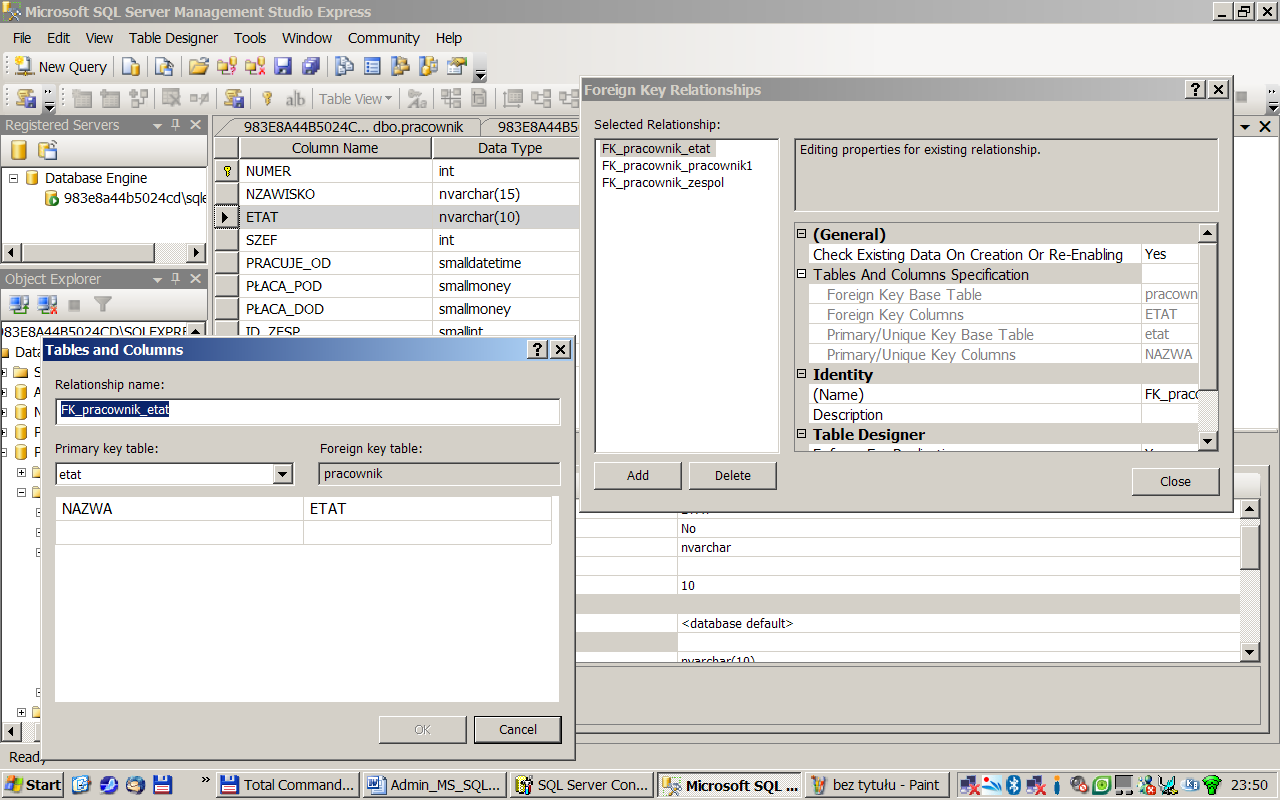Click the Disconnect icon in Object Explorer

pyautogui.click(x=47, y=304)
